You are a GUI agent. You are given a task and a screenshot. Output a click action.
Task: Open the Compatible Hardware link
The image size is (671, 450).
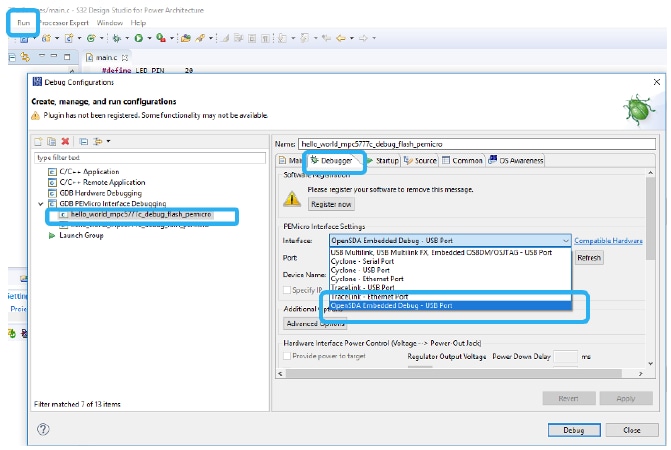pyautogui.click(x=608, y=241)
